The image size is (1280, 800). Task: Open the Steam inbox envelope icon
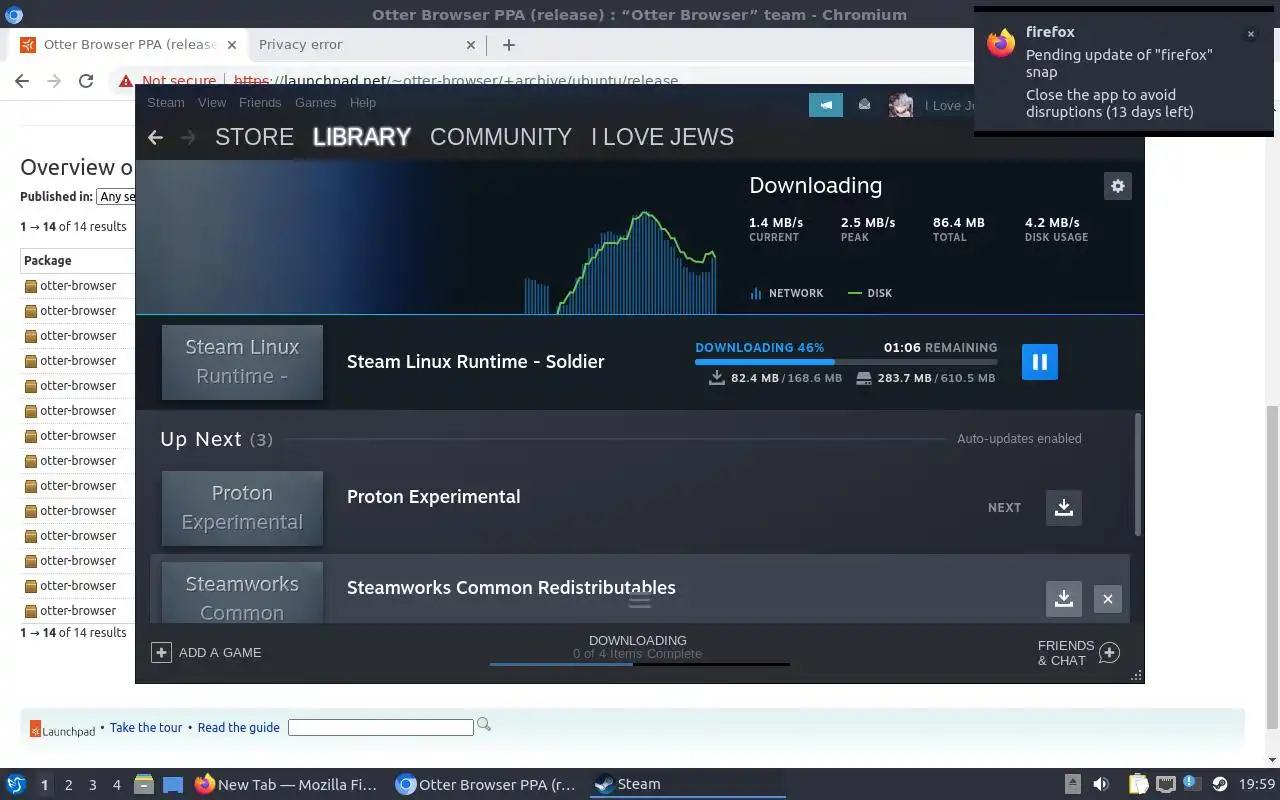(x=865, y=105)
